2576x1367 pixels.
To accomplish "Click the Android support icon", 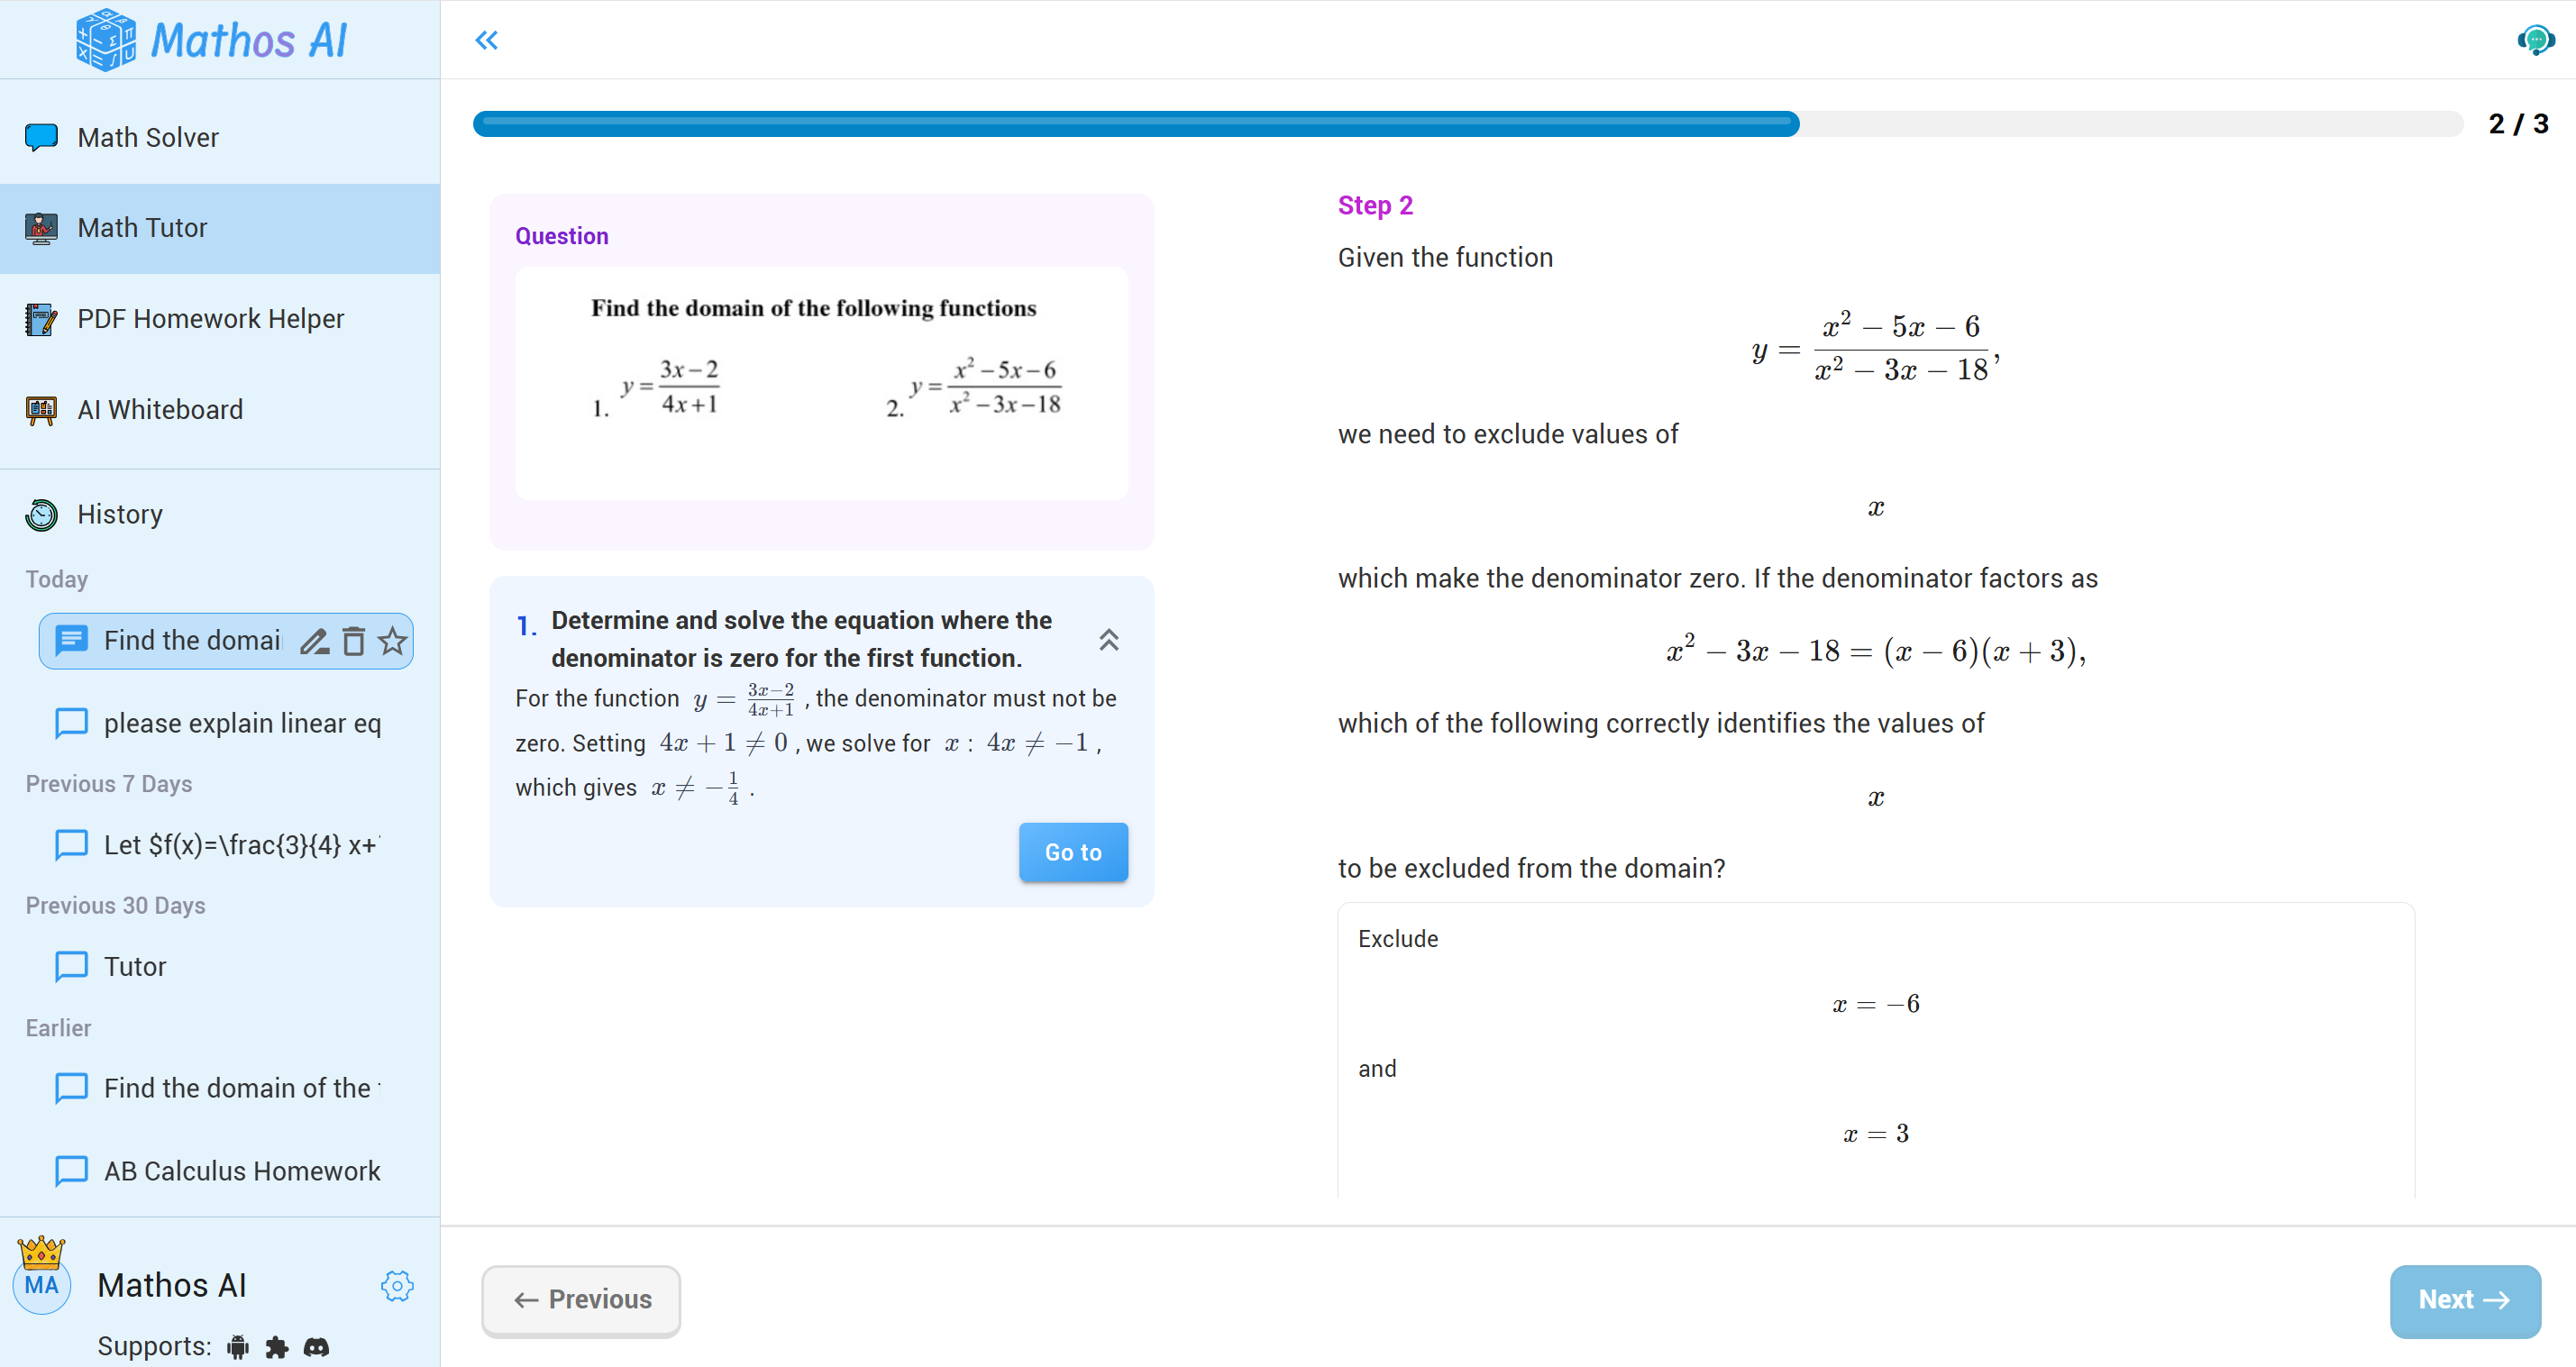I will [238, 1347].
